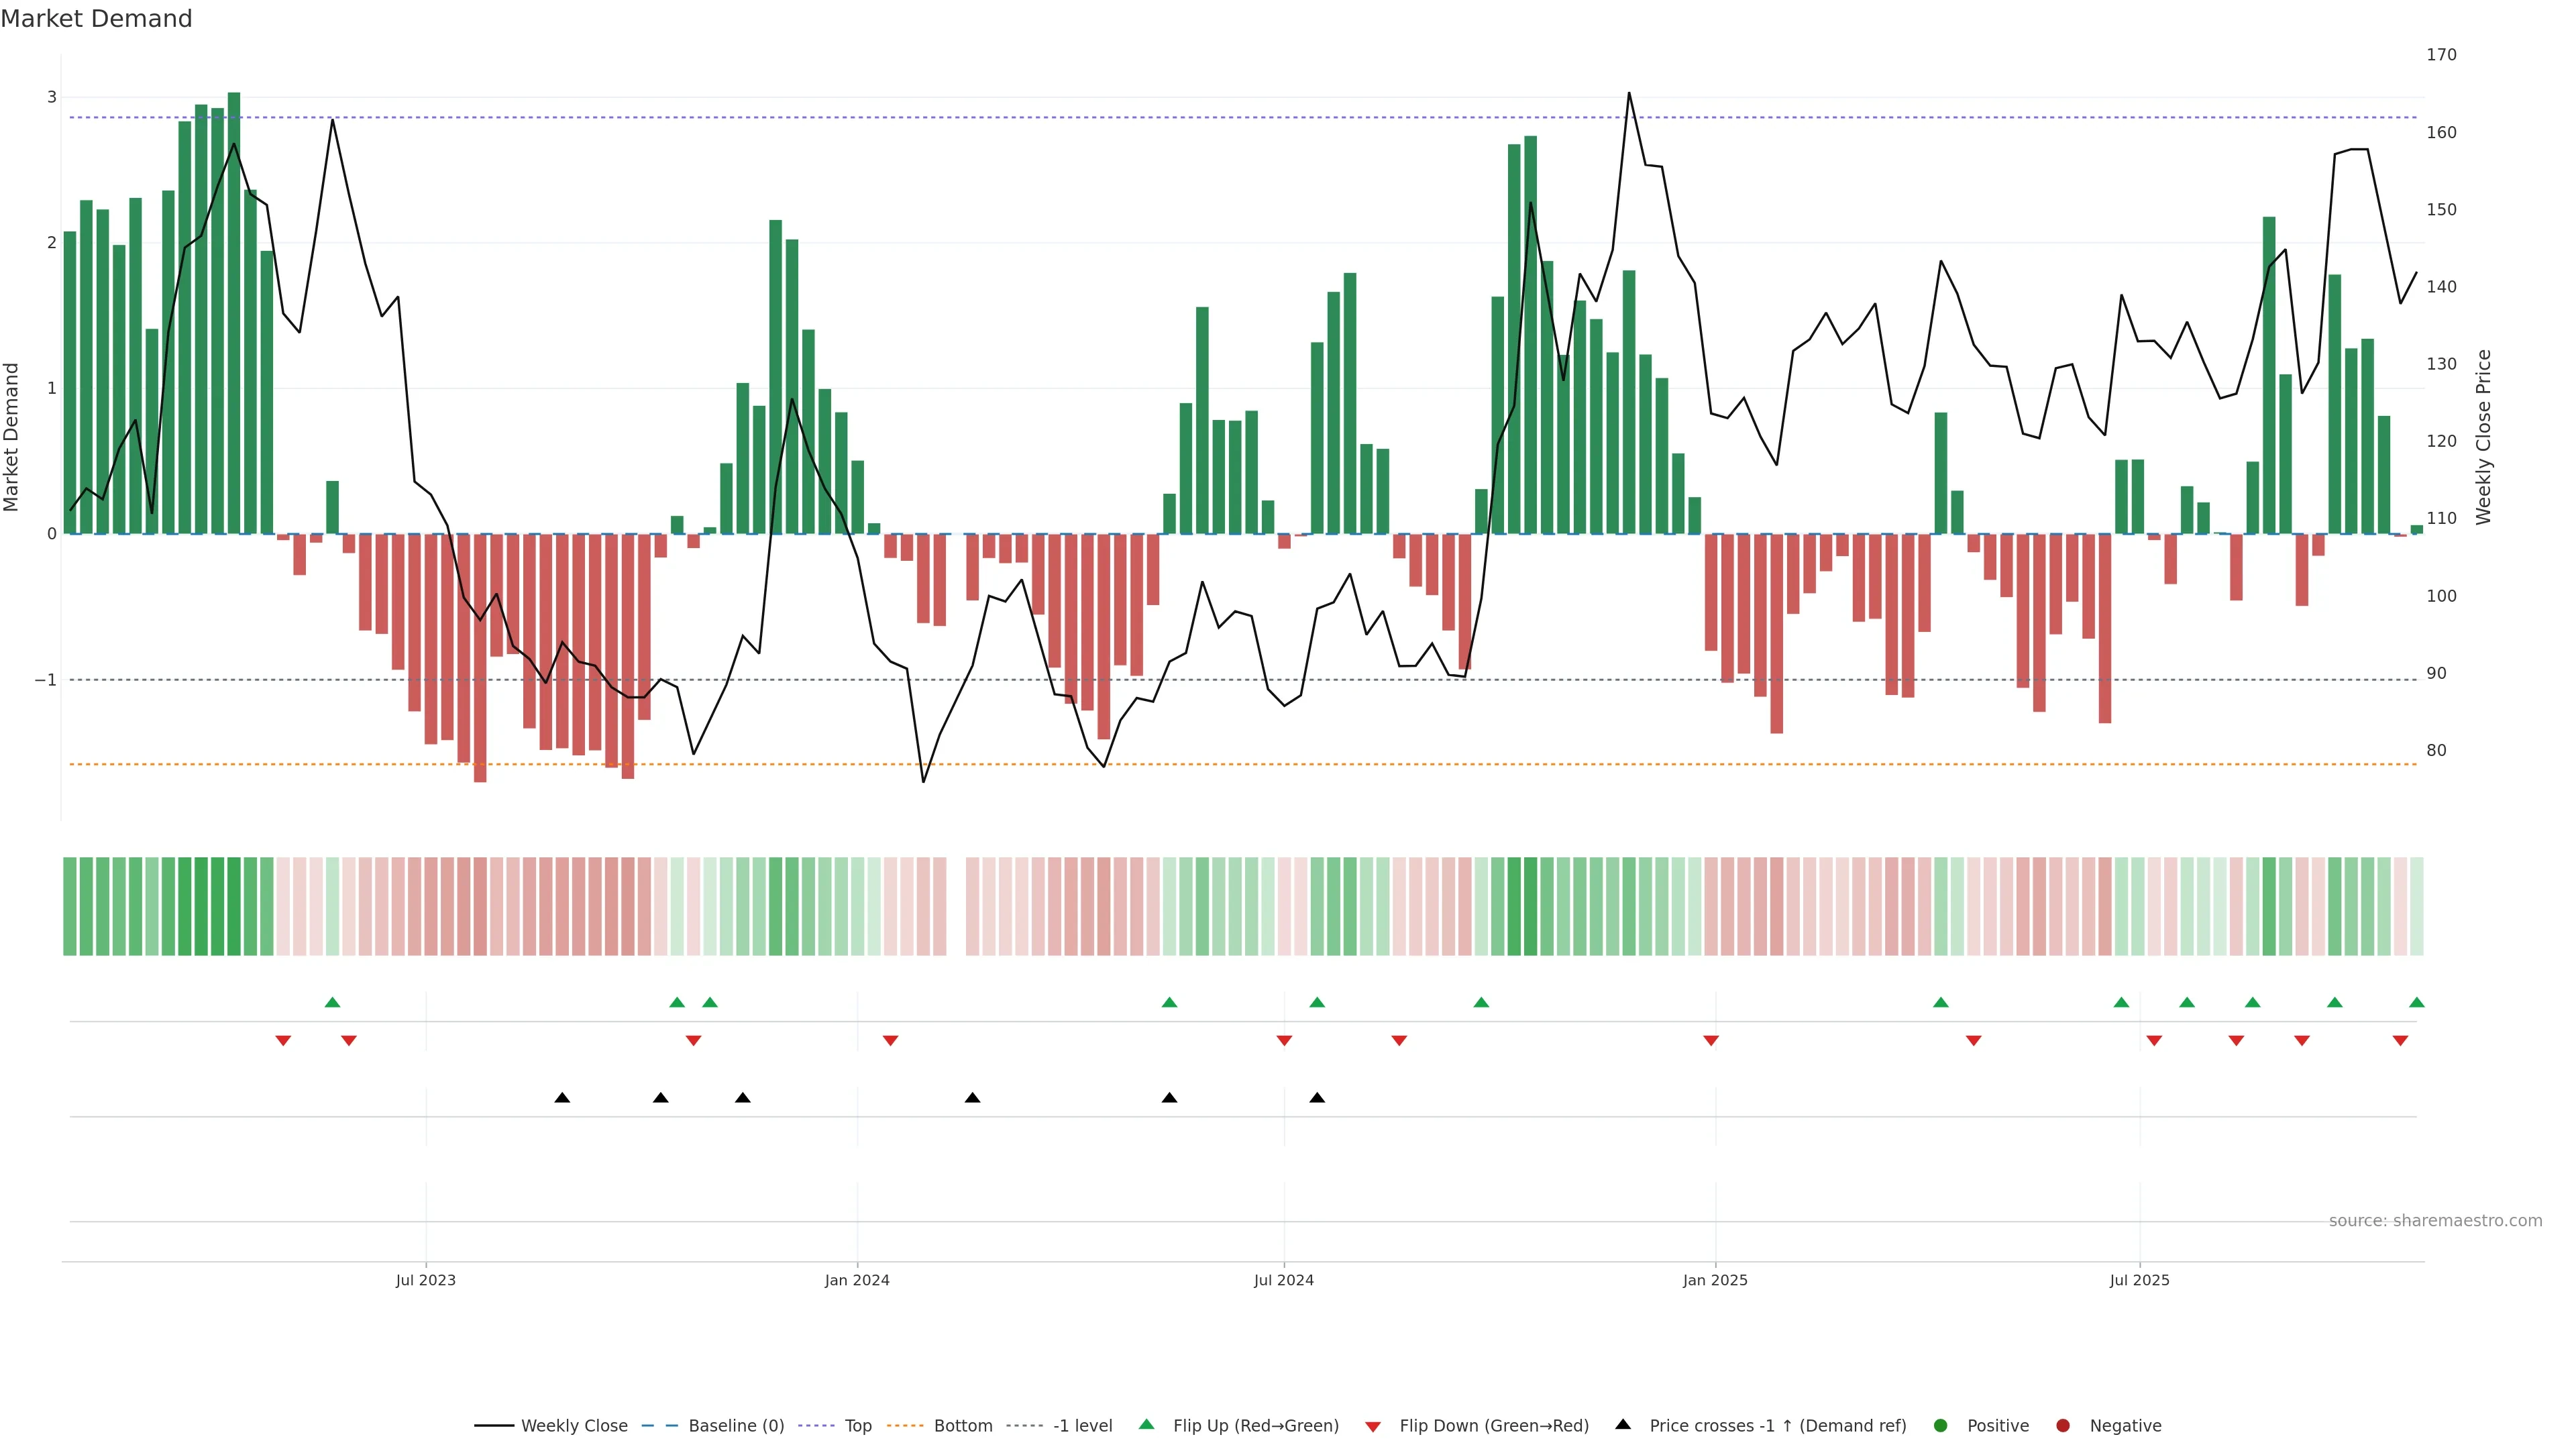Toggle the Top dotted line legend label
The width and height of the screenshot is (2576, 1449).
coord(857,1425)
